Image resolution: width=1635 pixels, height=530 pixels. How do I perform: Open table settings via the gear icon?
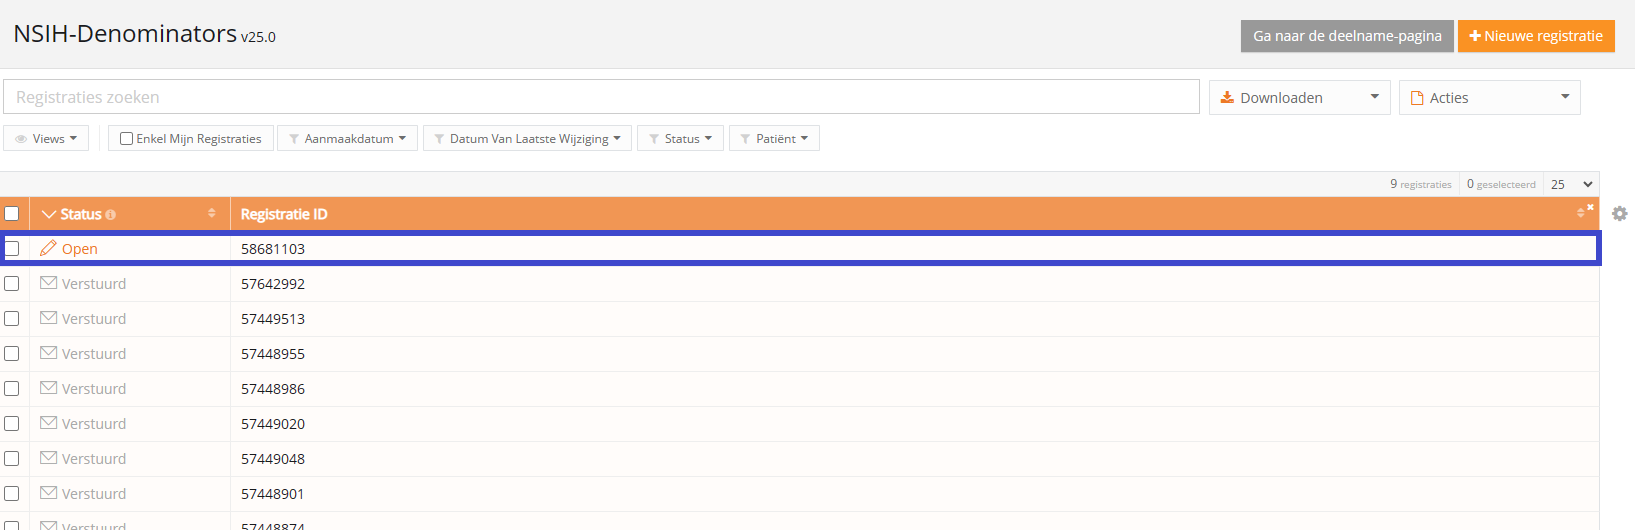pos(1619,214)
